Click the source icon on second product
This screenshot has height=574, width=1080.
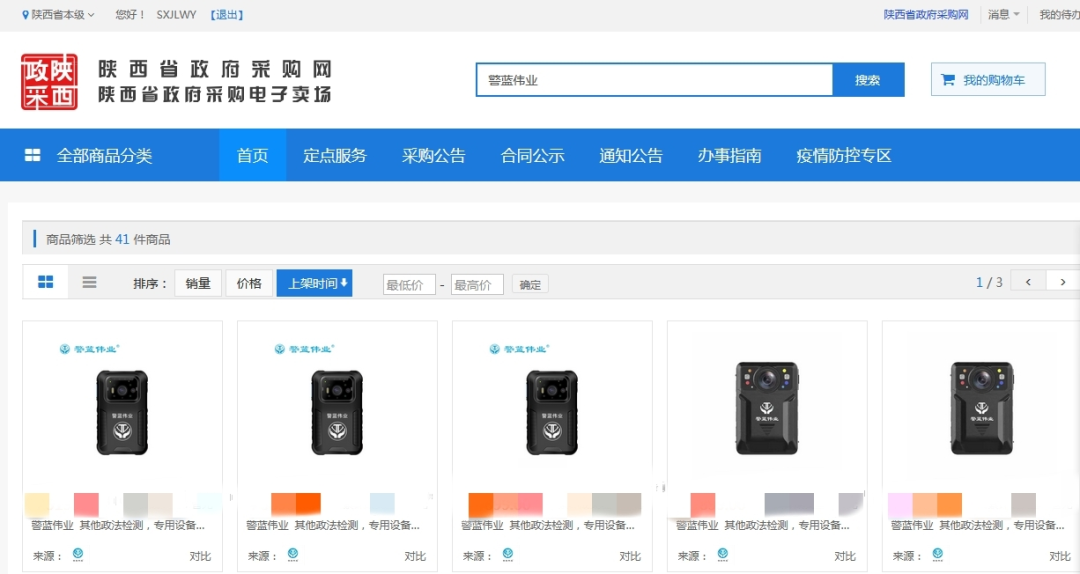293,554
